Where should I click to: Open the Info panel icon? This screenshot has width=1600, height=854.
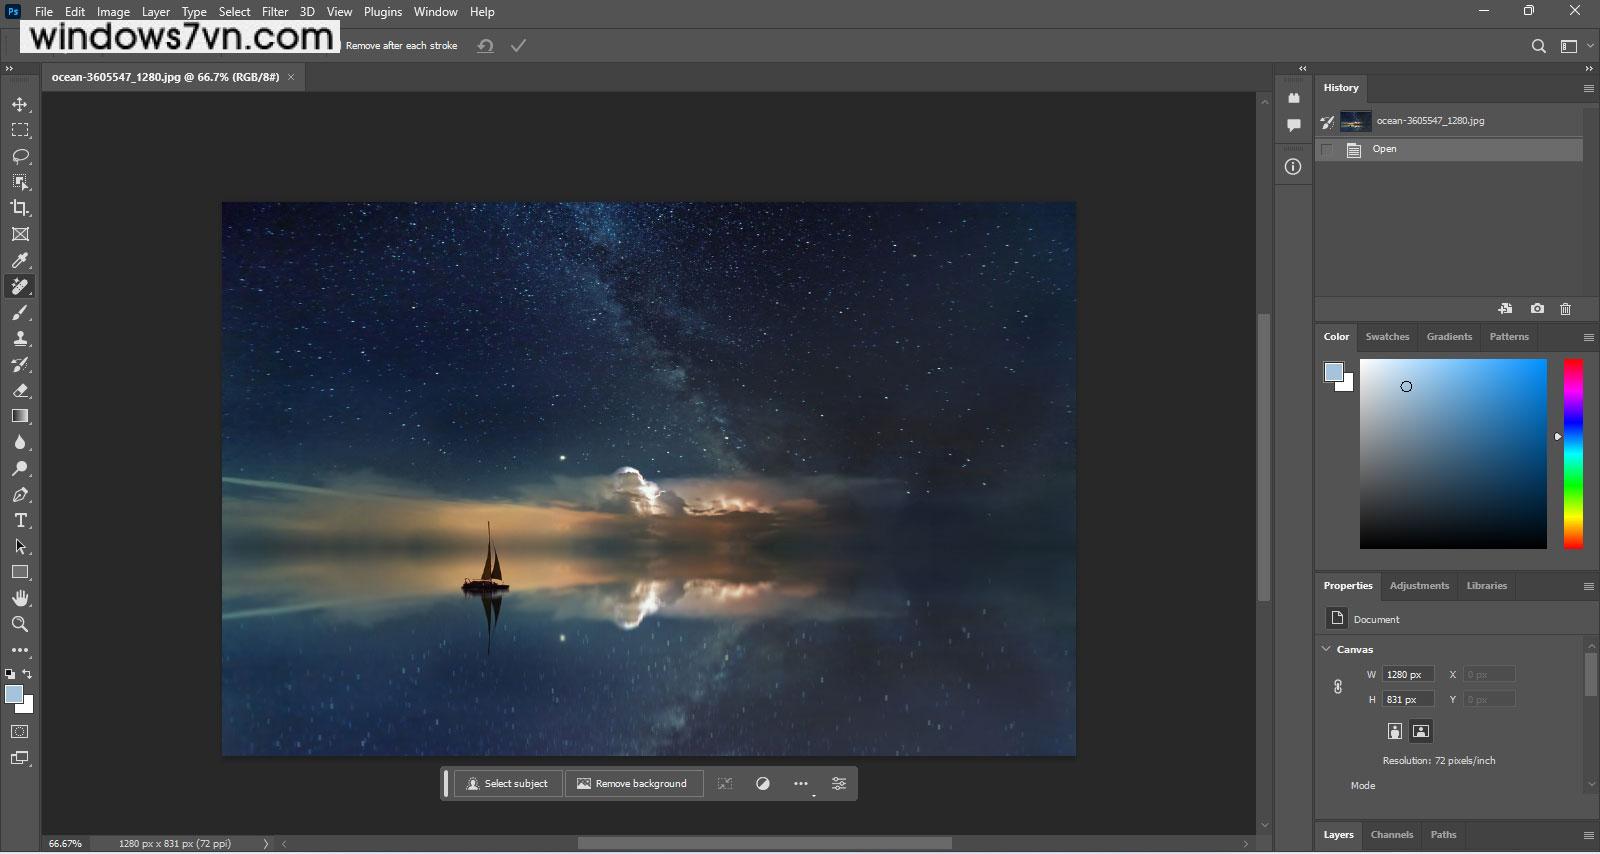click(x=1293, y=167)
